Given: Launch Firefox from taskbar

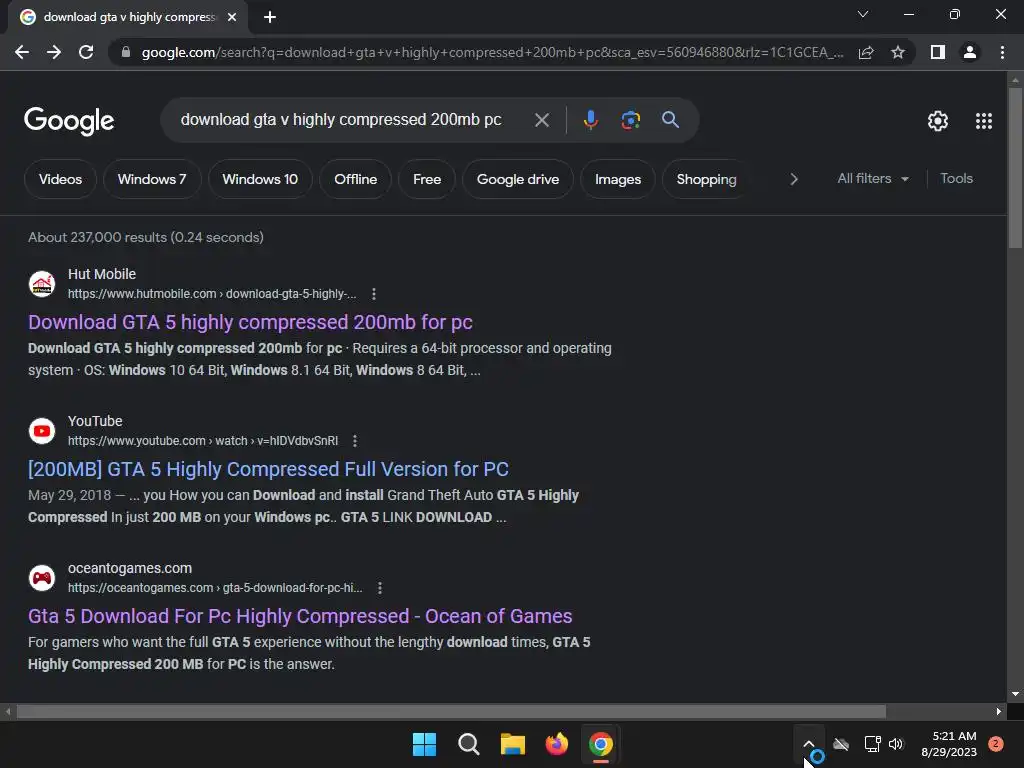Looking at the screenshot, I should [x=556, y=744].
